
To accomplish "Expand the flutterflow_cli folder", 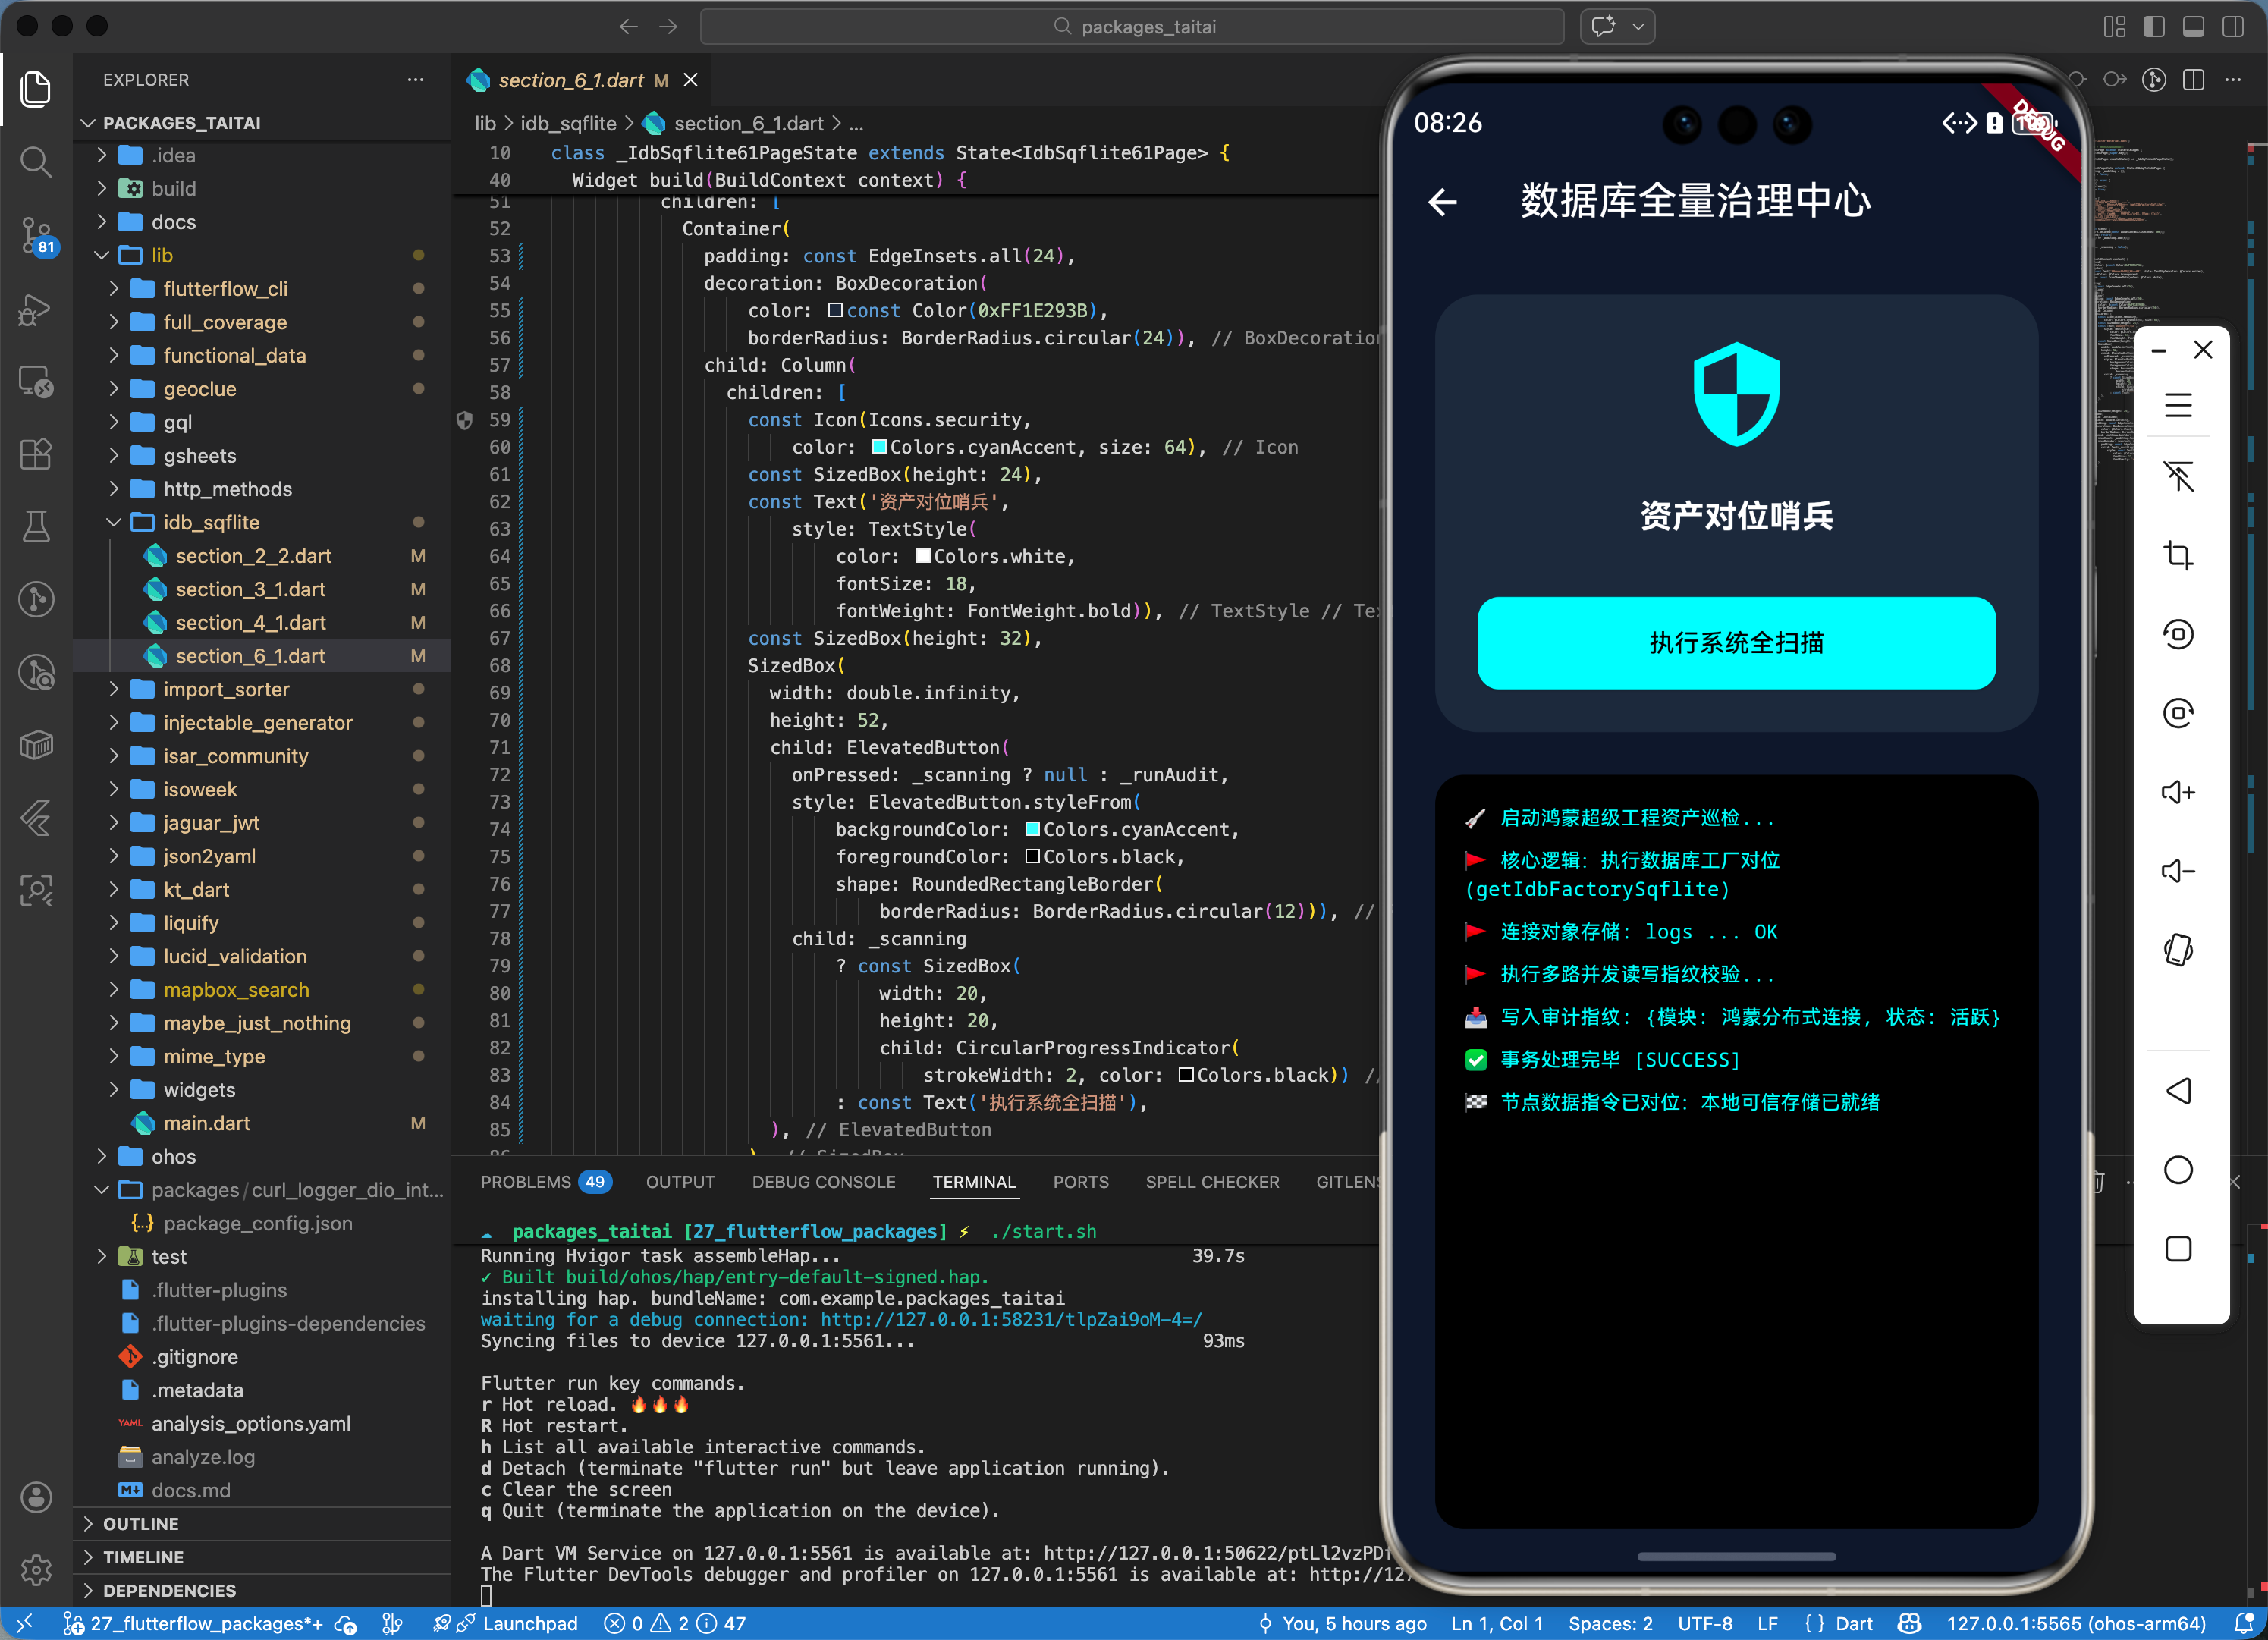I will (x=225, y=289).
